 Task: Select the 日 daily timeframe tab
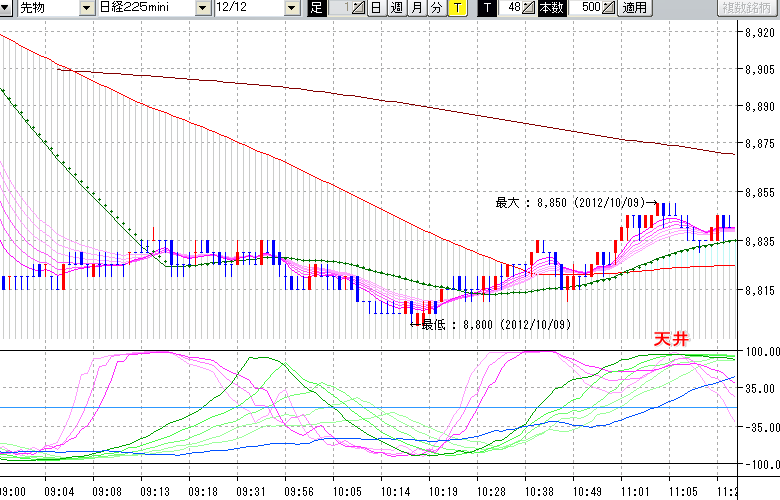376,9
